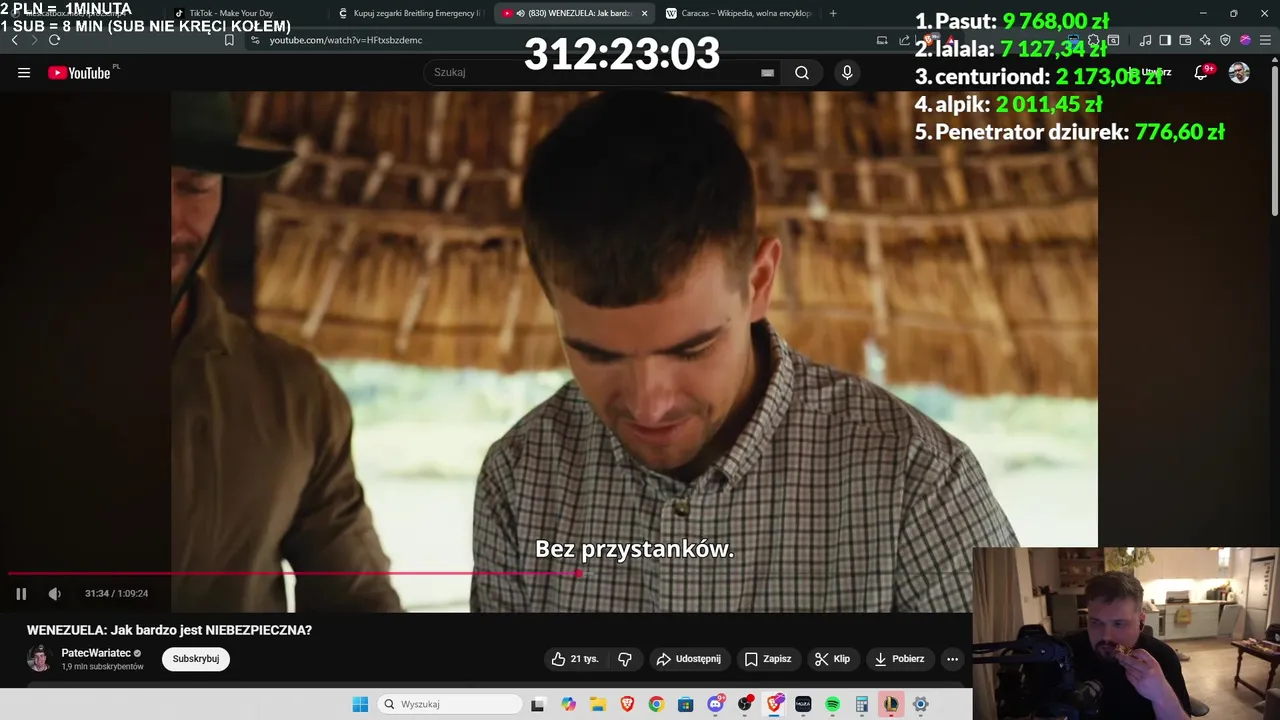Image resolution: width=1280 pixels, height=720 pixels.
Task: Click the Udostępnij share button
Action: pyautogui.click(x=688, y=659)
